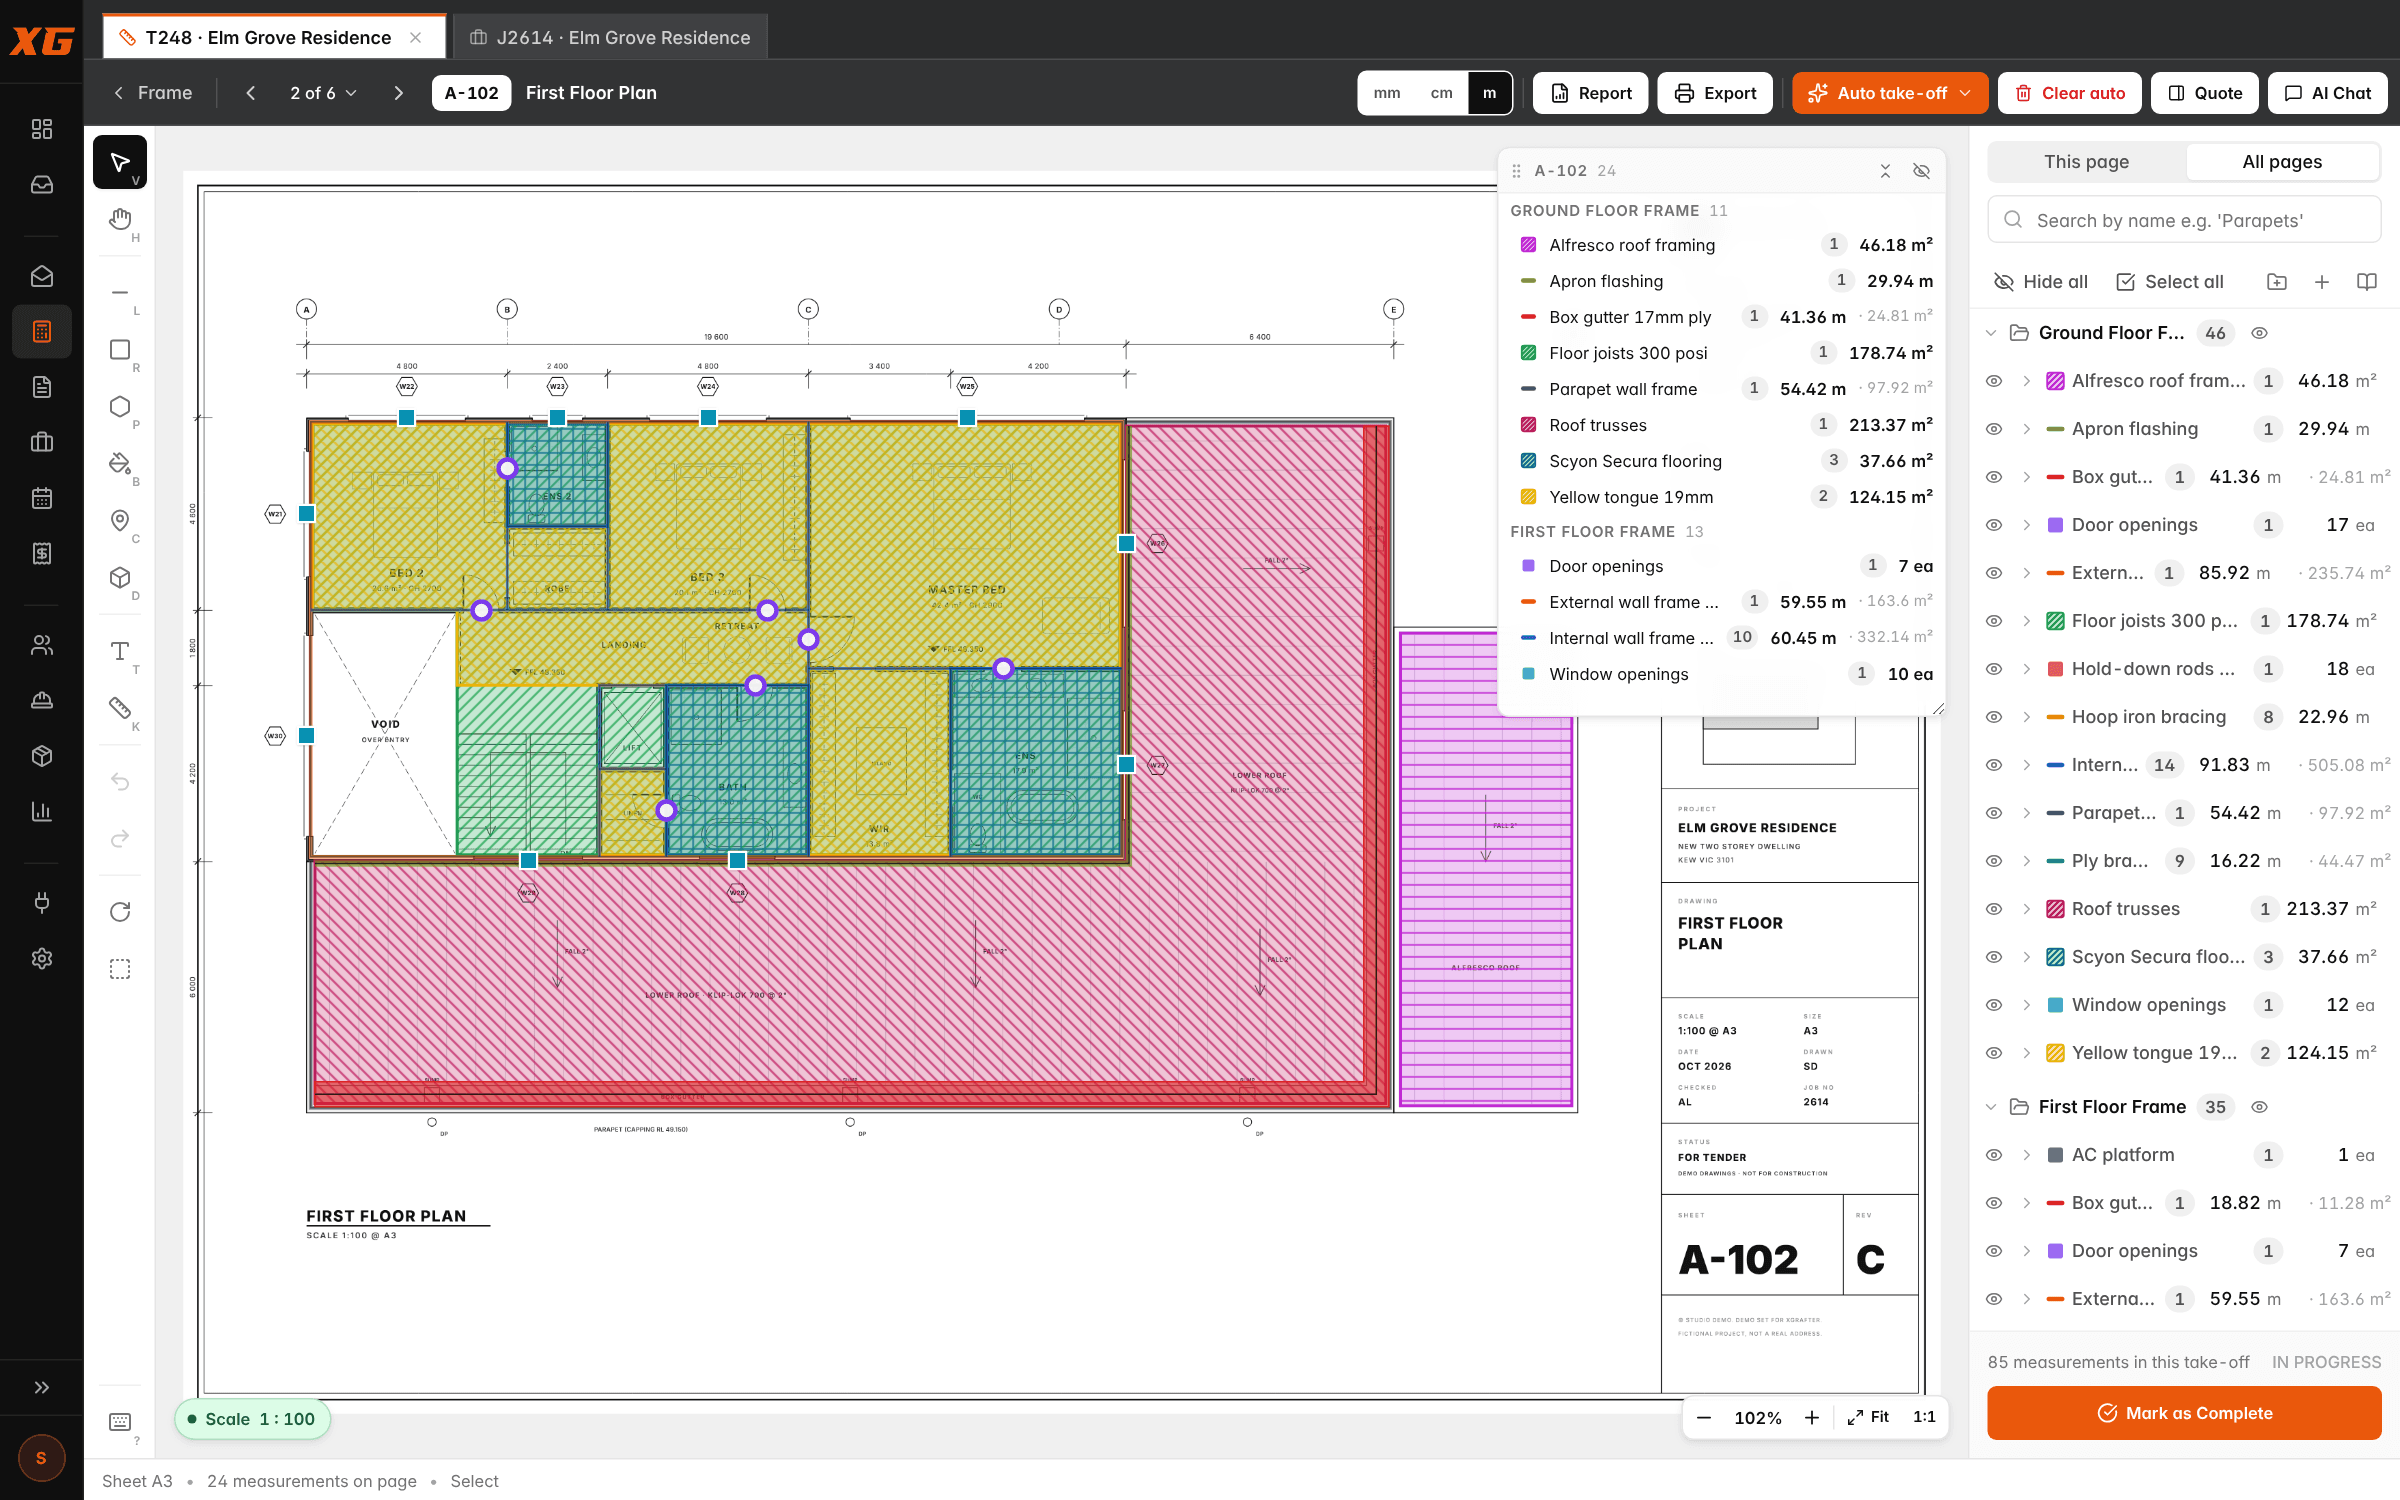Click Mark as Complete button
The width and height of the screenshot is (2400, 1500).
click(2184, 1413)
